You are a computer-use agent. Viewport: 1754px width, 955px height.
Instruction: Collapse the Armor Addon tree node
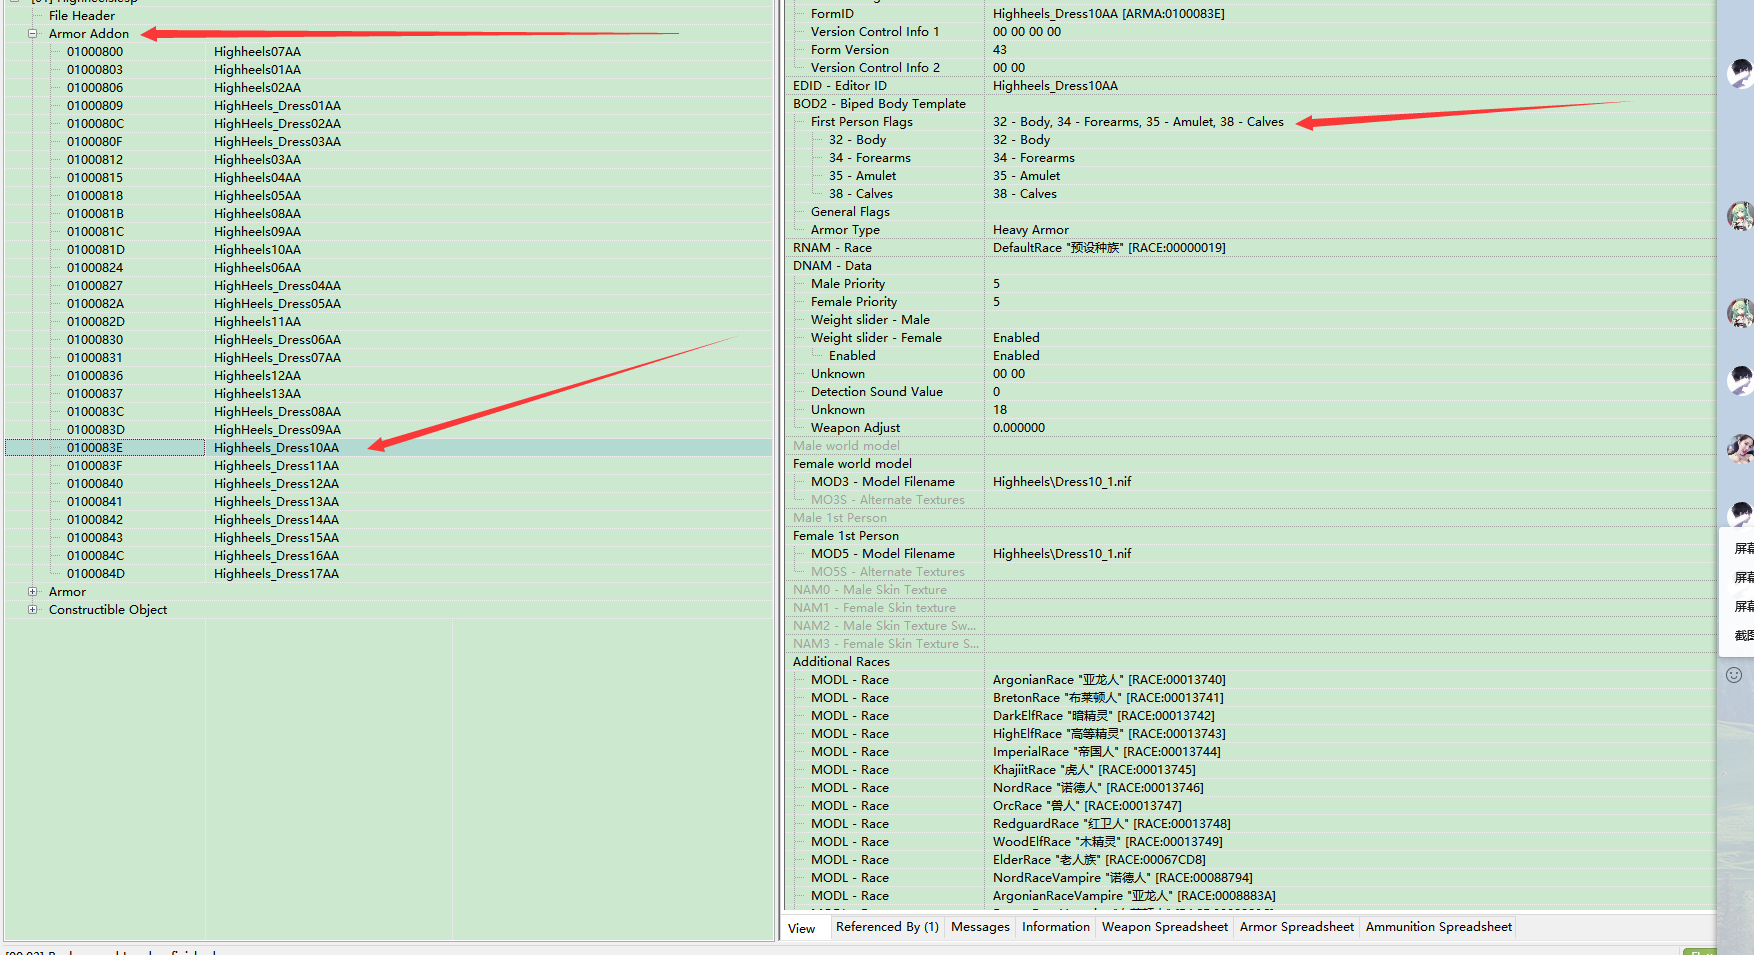pos(32,33)
